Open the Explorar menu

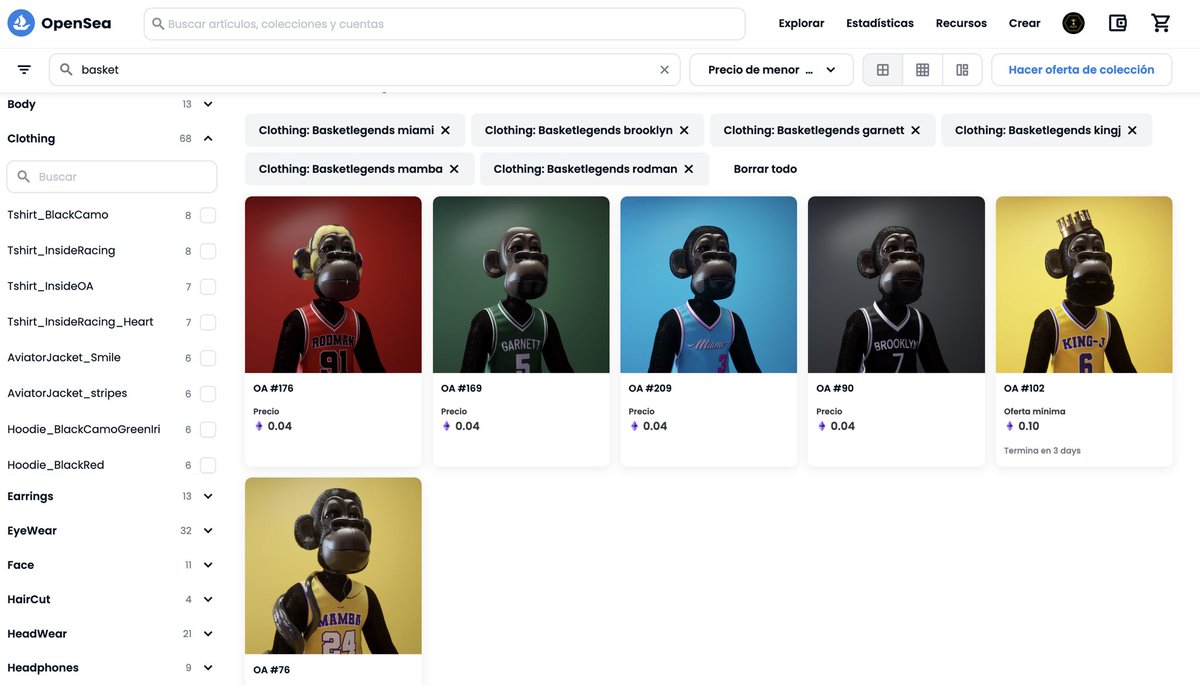click(x=801, y=23)
